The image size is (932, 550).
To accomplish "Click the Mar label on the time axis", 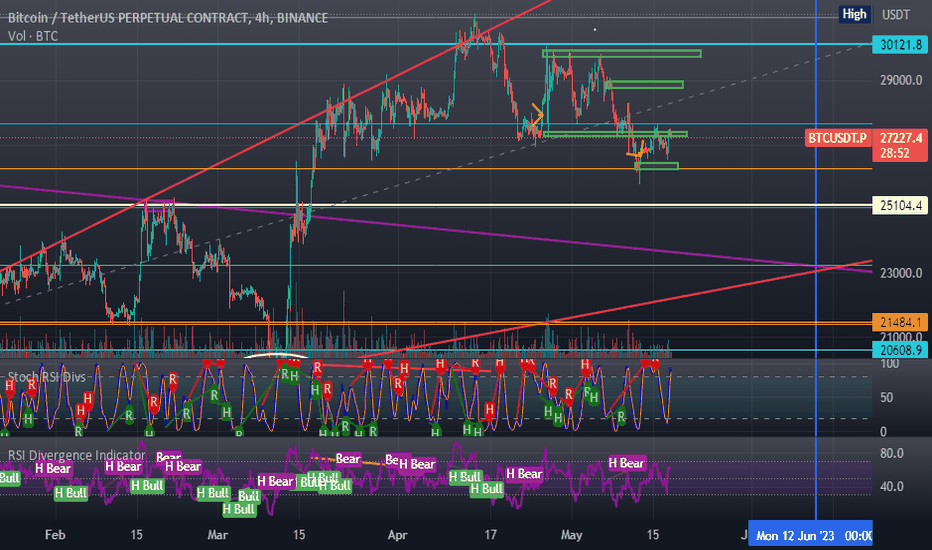I will pos(218,535).
